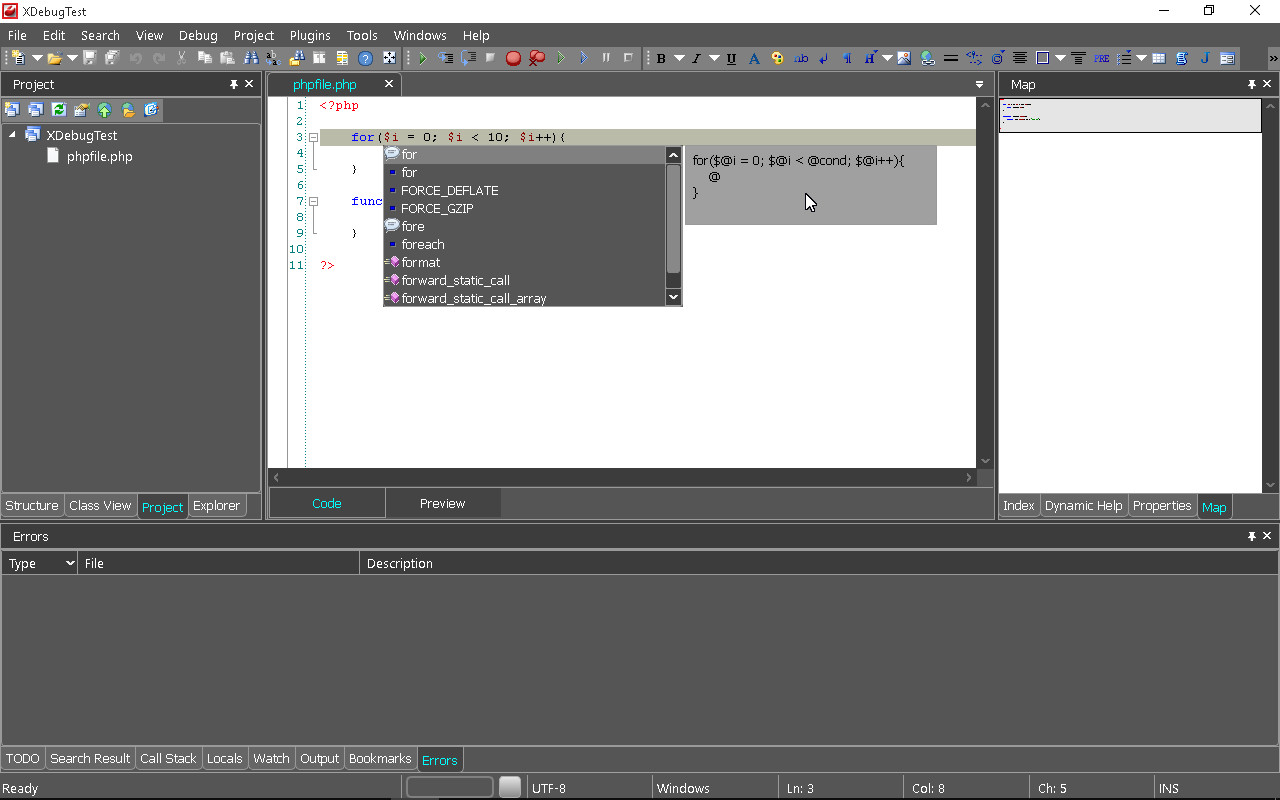Click the File column header in Errors

coord(218,564)
